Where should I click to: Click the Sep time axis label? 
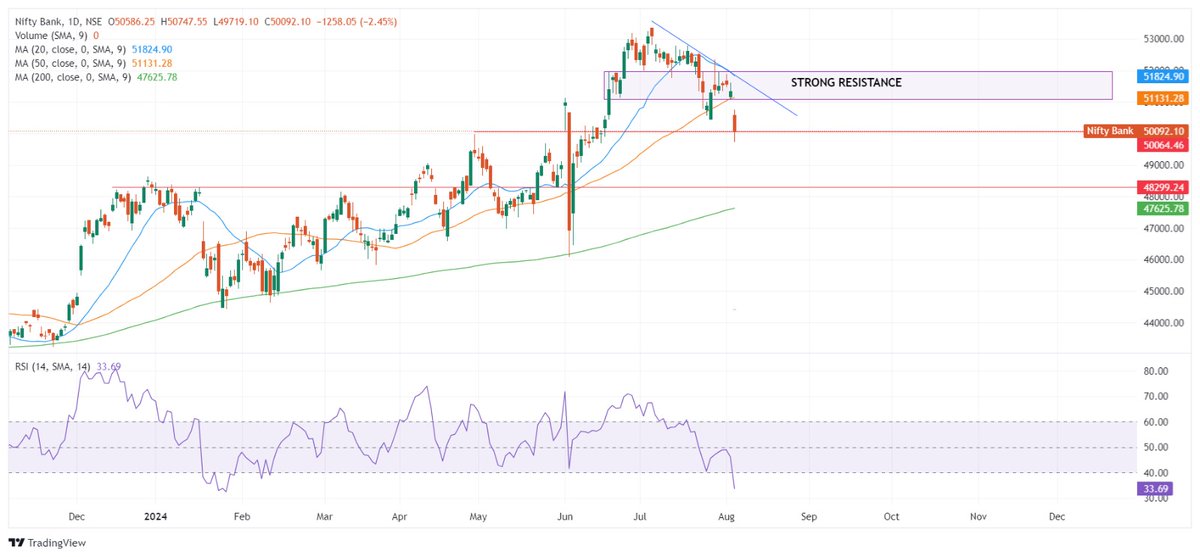point(809,519)
